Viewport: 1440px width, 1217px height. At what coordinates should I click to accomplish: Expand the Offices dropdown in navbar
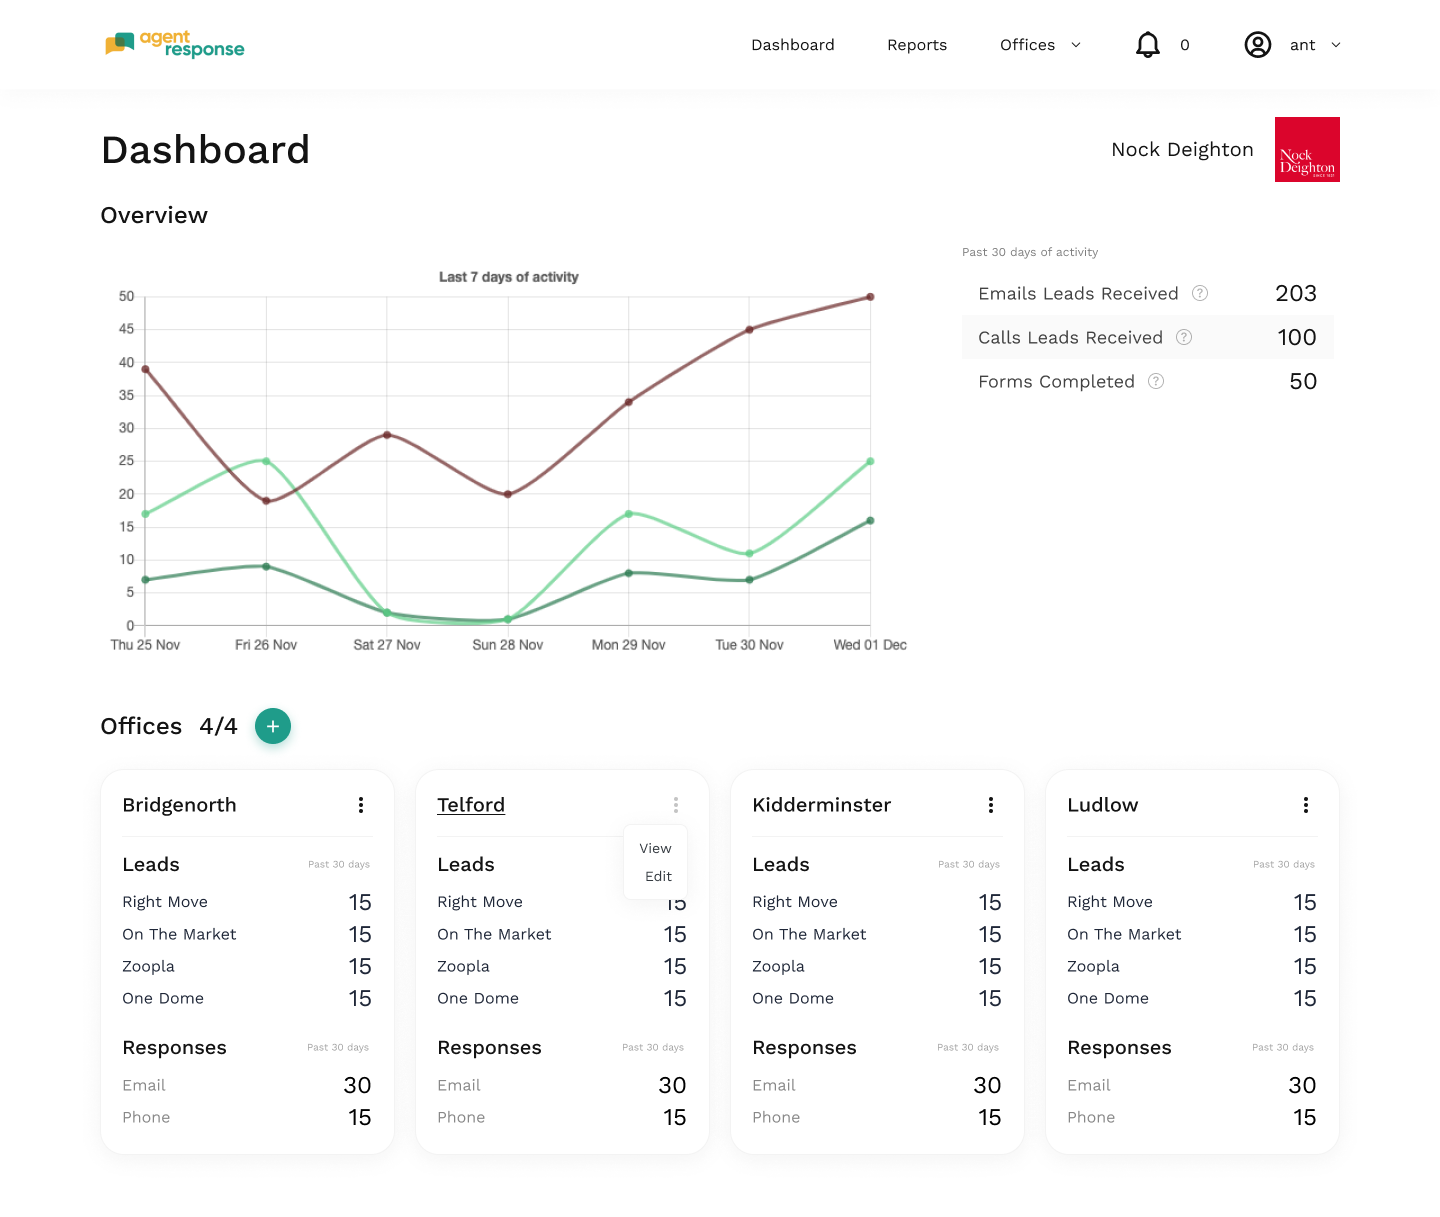[x=1040, y=45]
